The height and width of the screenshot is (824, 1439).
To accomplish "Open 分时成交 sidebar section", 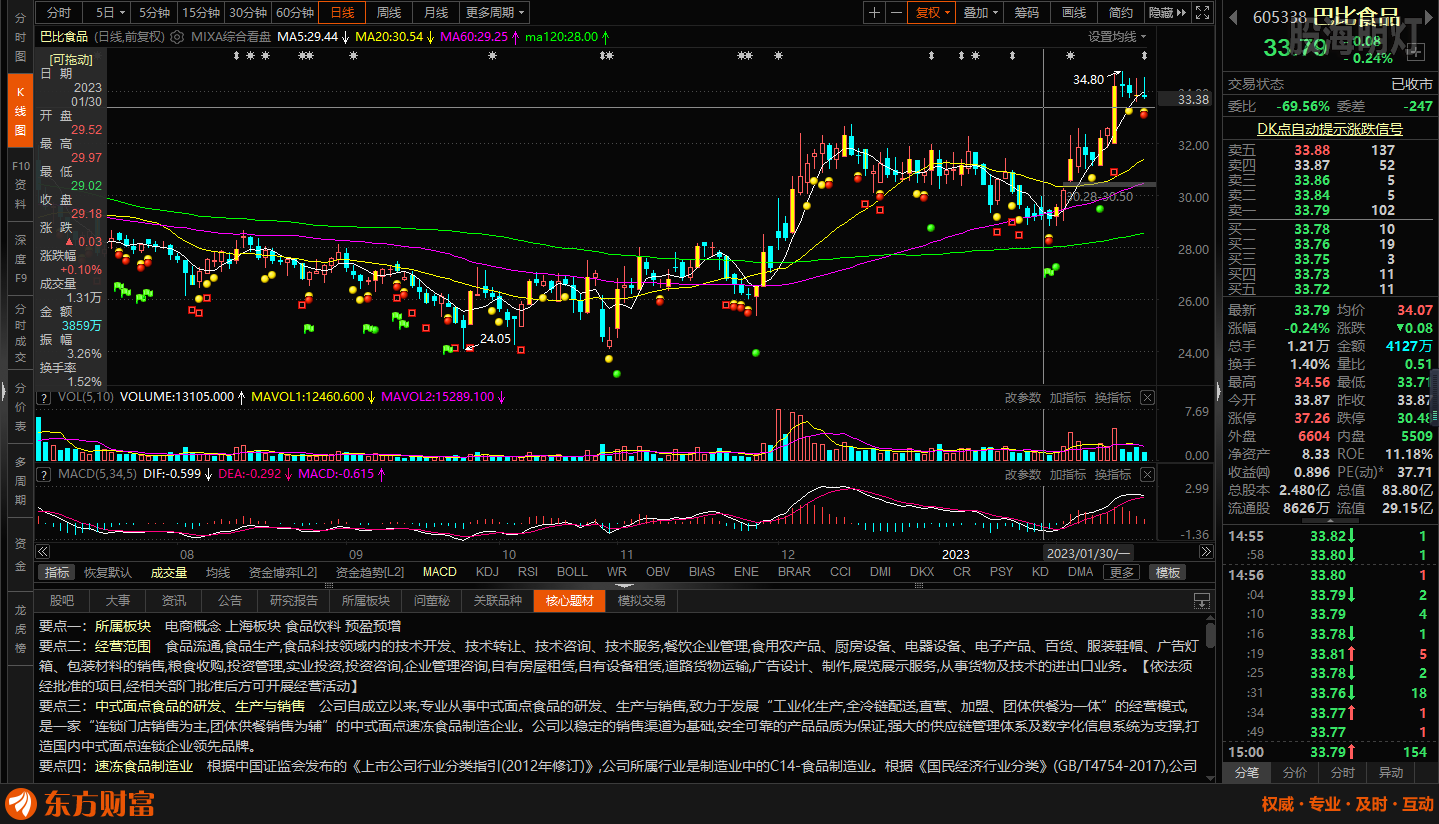I will pyautogui.click(x=20, y=332).
